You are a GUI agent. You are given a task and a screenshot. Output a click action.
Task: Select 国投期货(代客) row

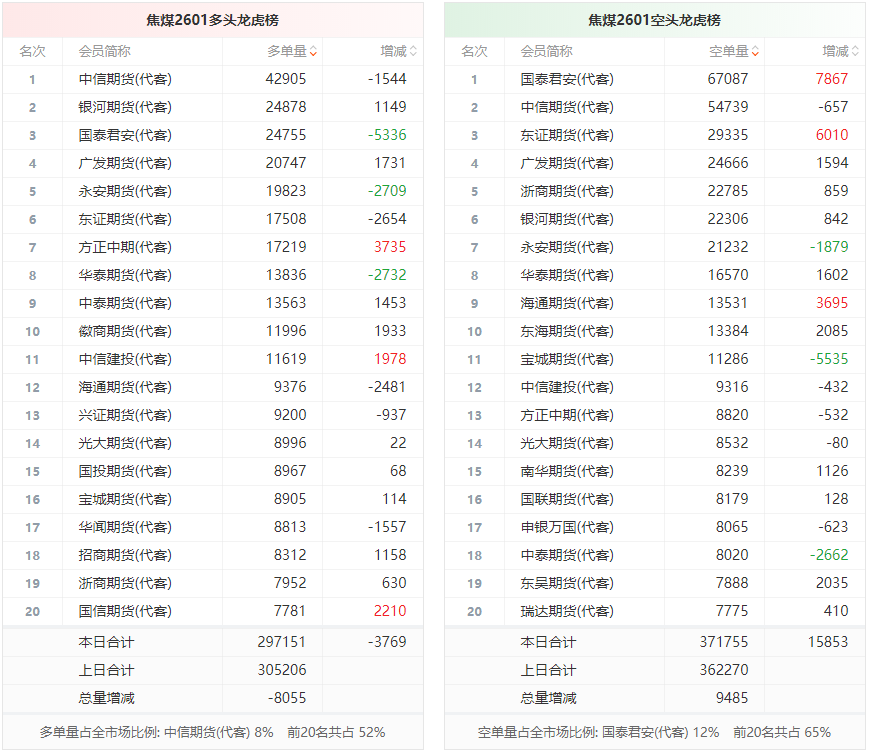(213, 471)
